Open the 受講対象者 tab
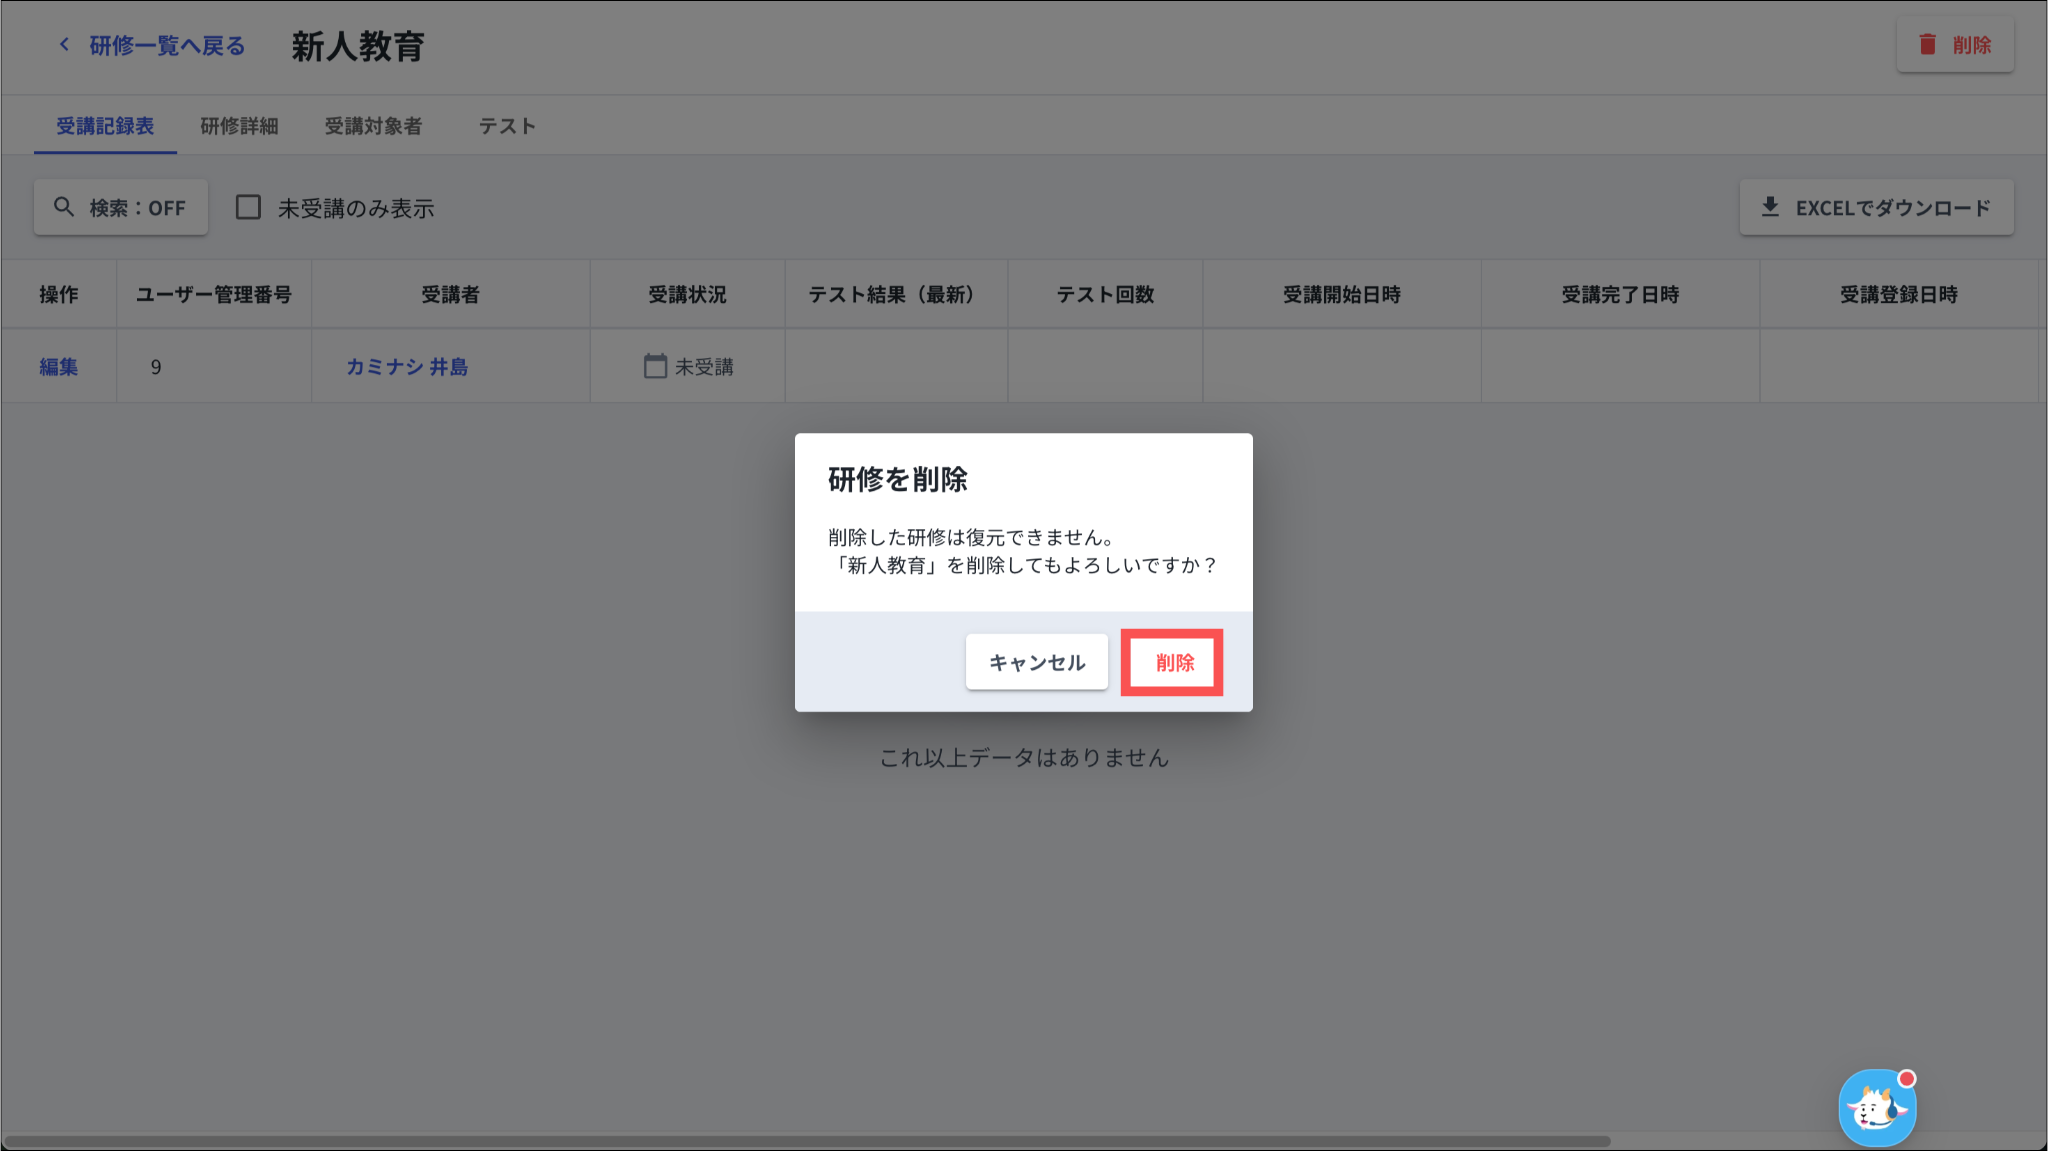 [373, 126]
